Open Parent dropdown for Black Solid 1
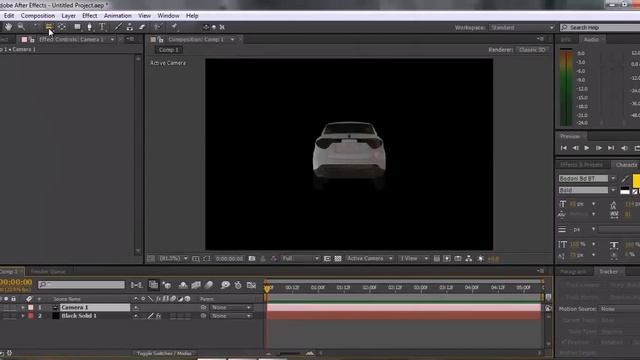640x360 pixels. coord(231,316)
